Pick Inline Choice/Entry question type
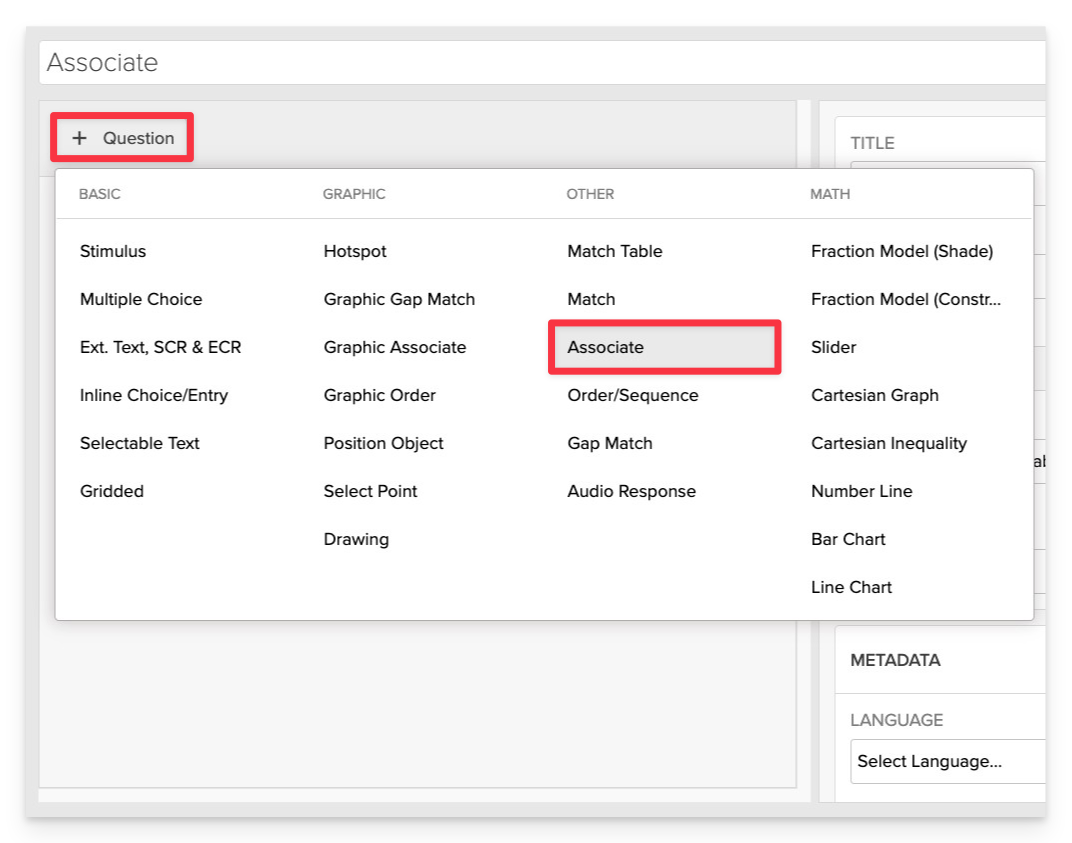1072x843 pixels. point(154,395)
